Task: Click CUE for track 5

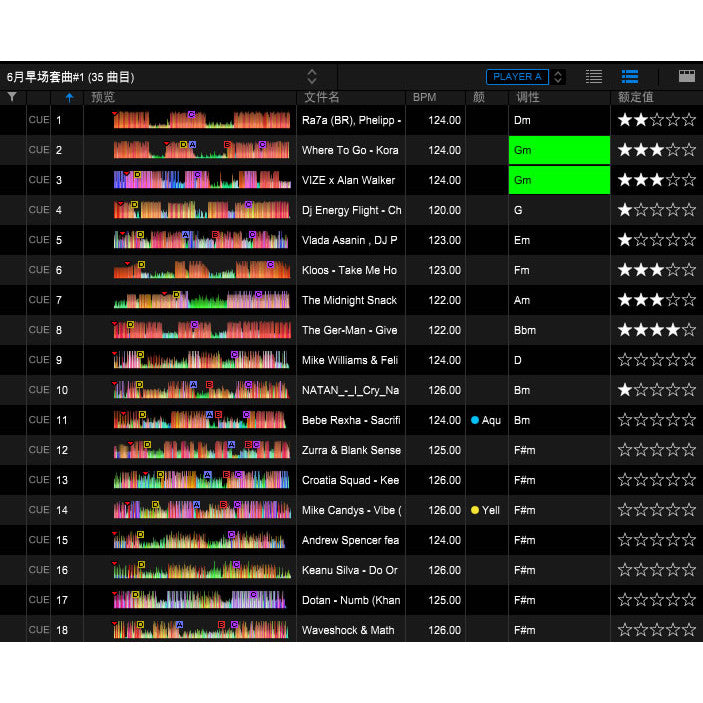Action: pos(39,240)
